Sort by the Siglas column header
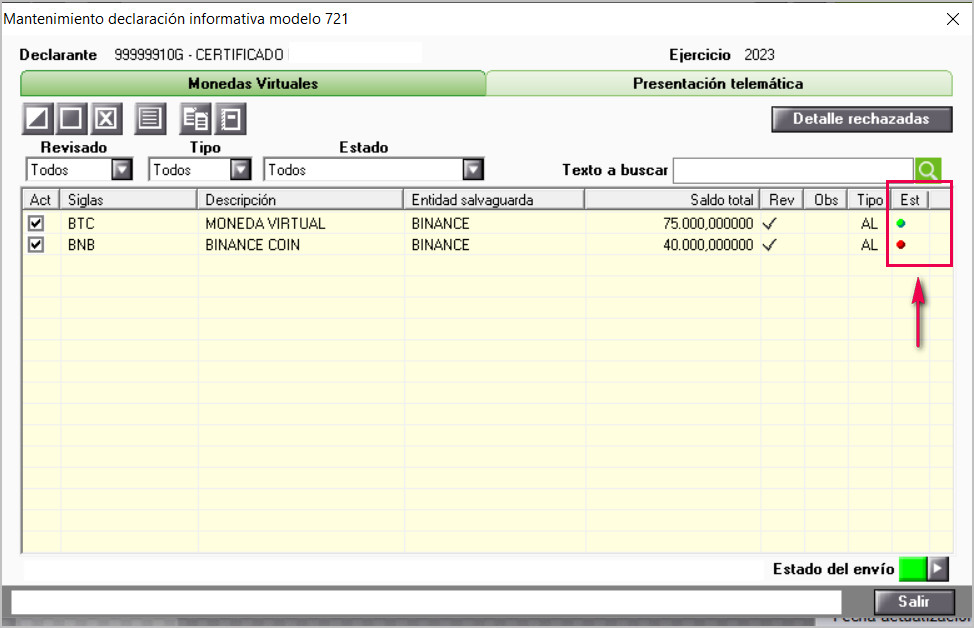 128,199
